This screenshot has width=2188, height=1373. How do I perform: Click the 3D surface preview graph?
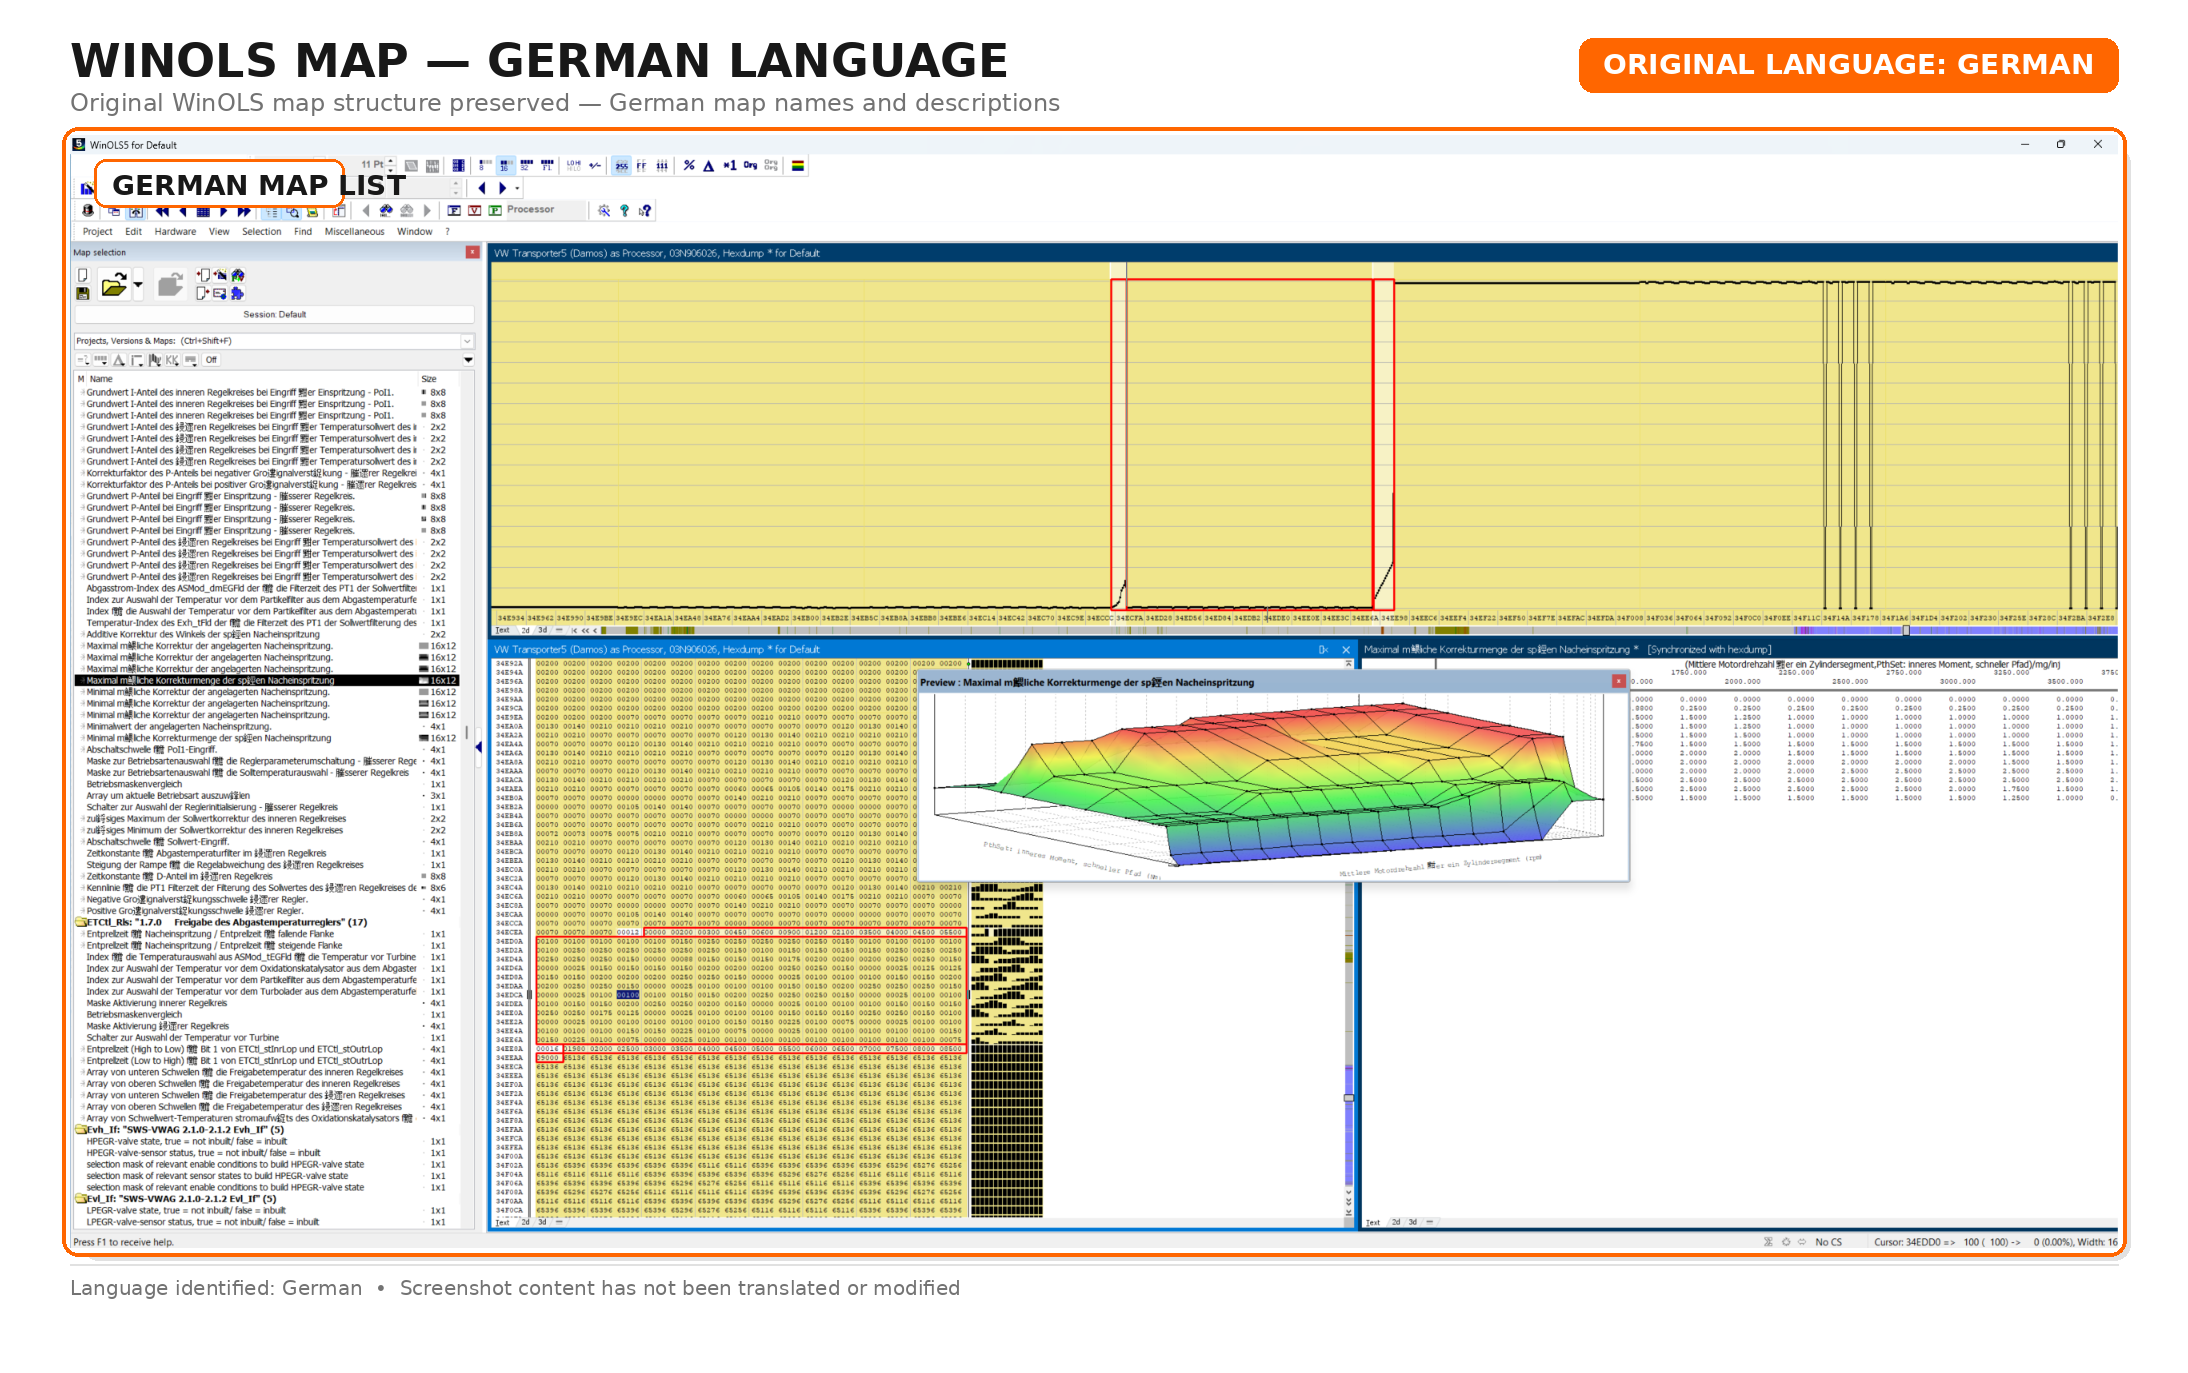(x=1272, y=786)
